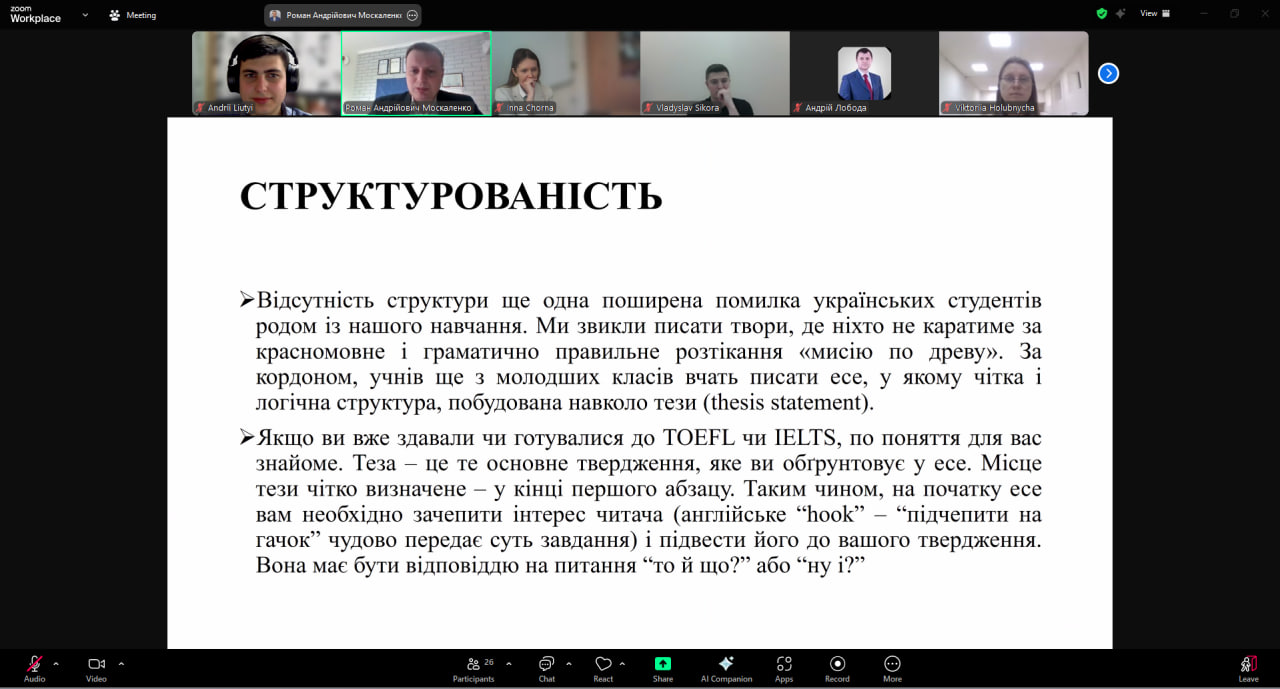
Task: Click the muted mic icon beside Inna Chorna
Action: point(499,107)
